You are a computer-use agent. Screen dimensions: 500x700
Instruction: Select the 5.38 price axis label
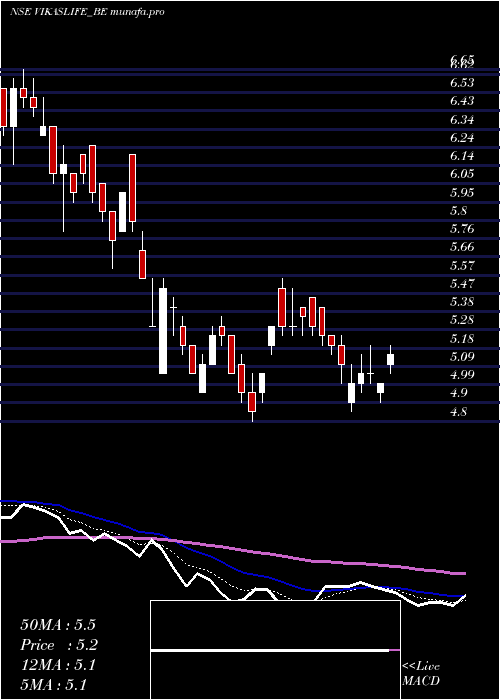coord(462,302)
